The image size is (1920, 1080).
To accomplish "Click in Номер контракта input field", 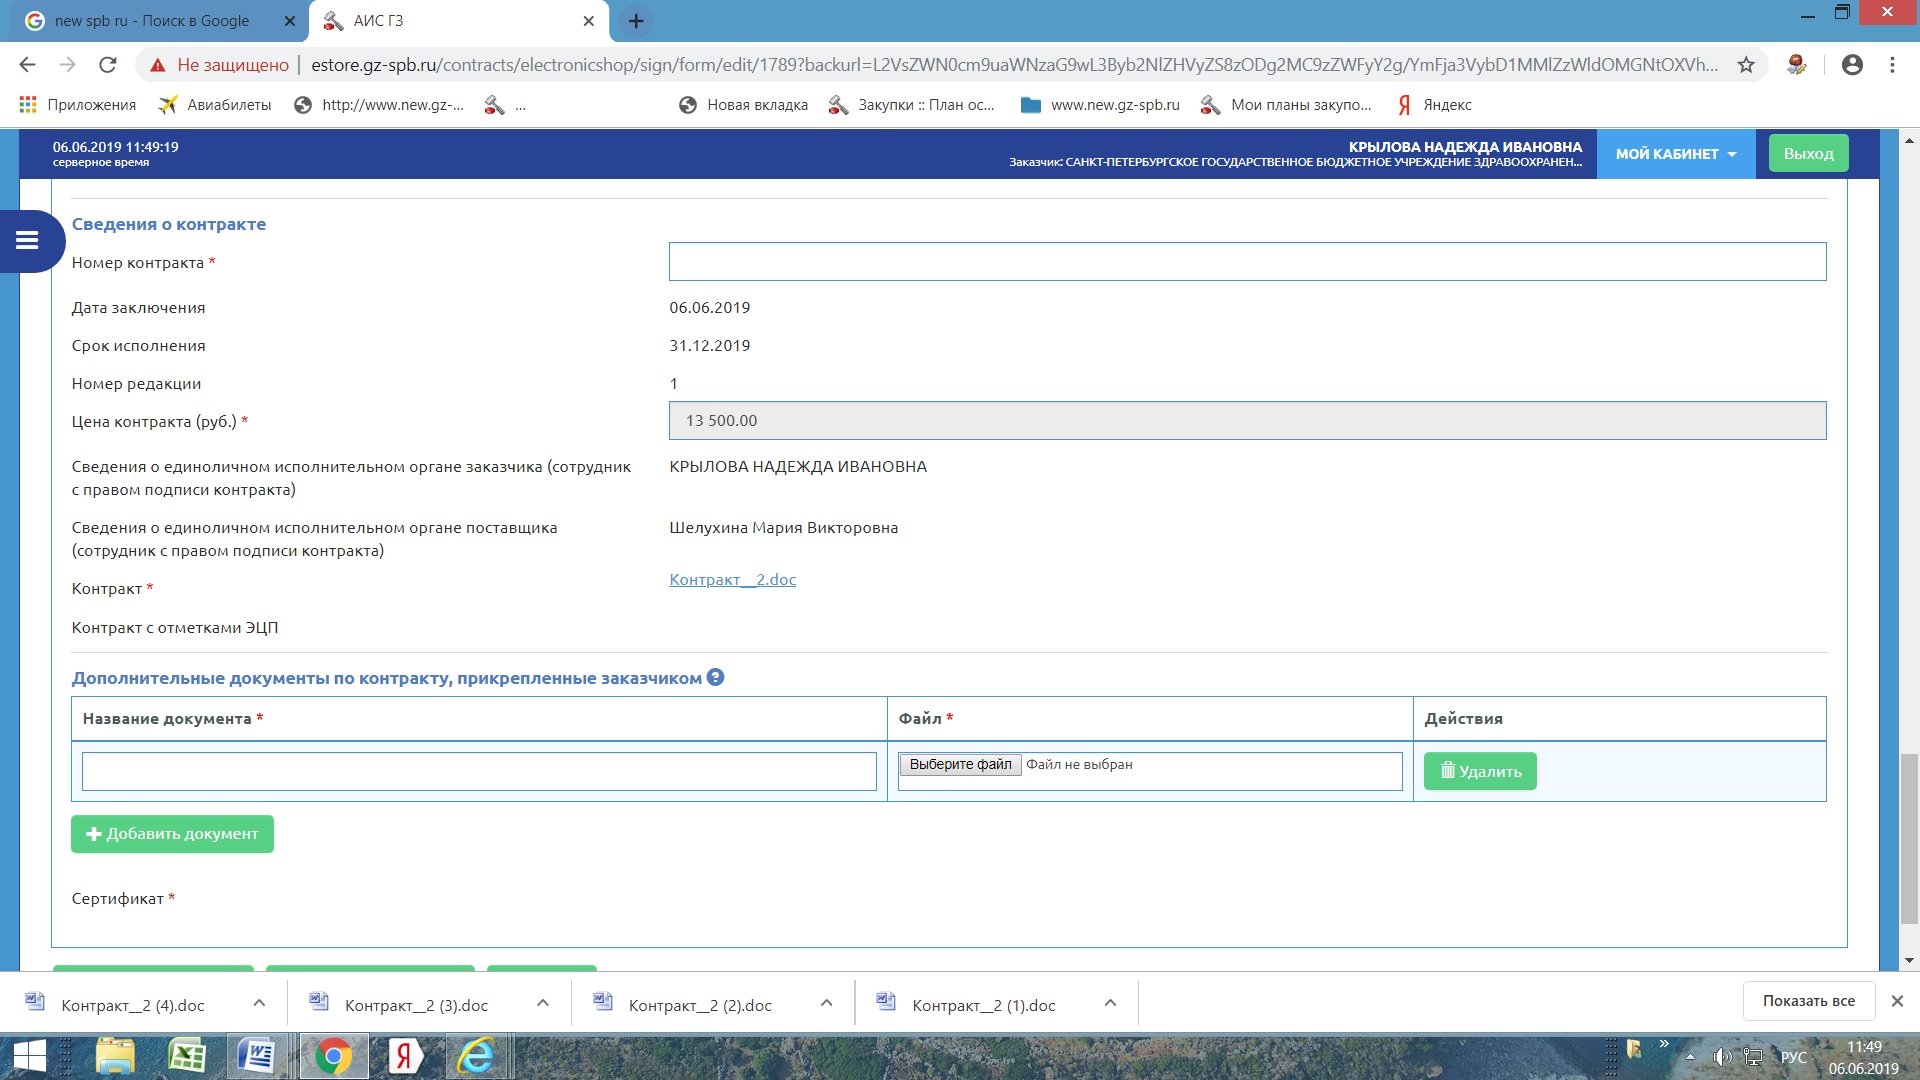I will [1247, 262].
